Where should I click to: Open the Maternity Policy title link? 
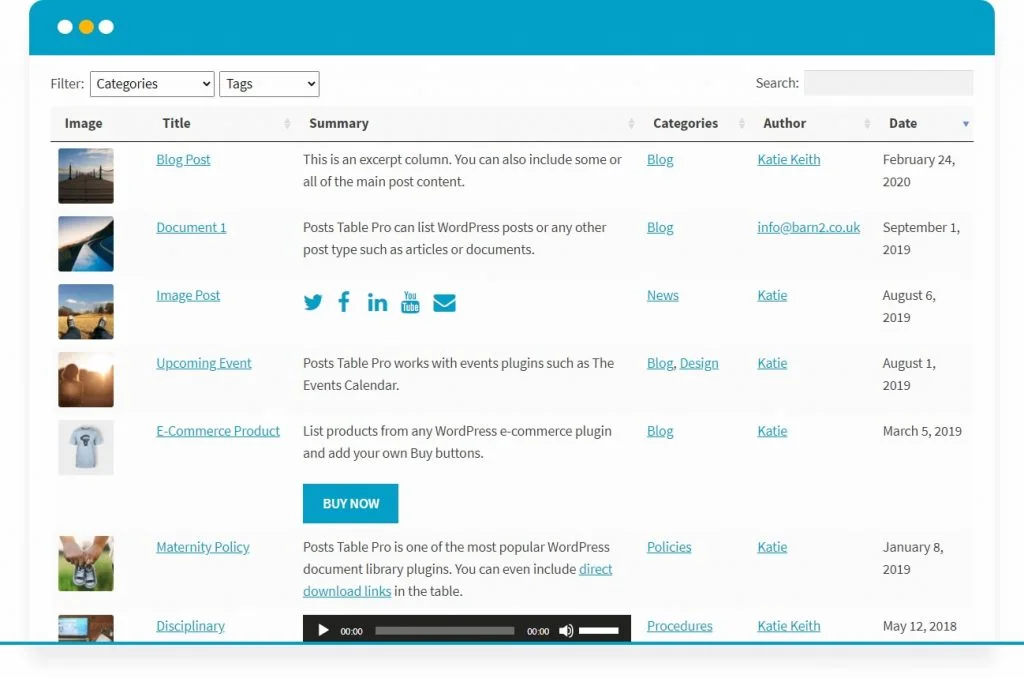[x=202, y=547]
